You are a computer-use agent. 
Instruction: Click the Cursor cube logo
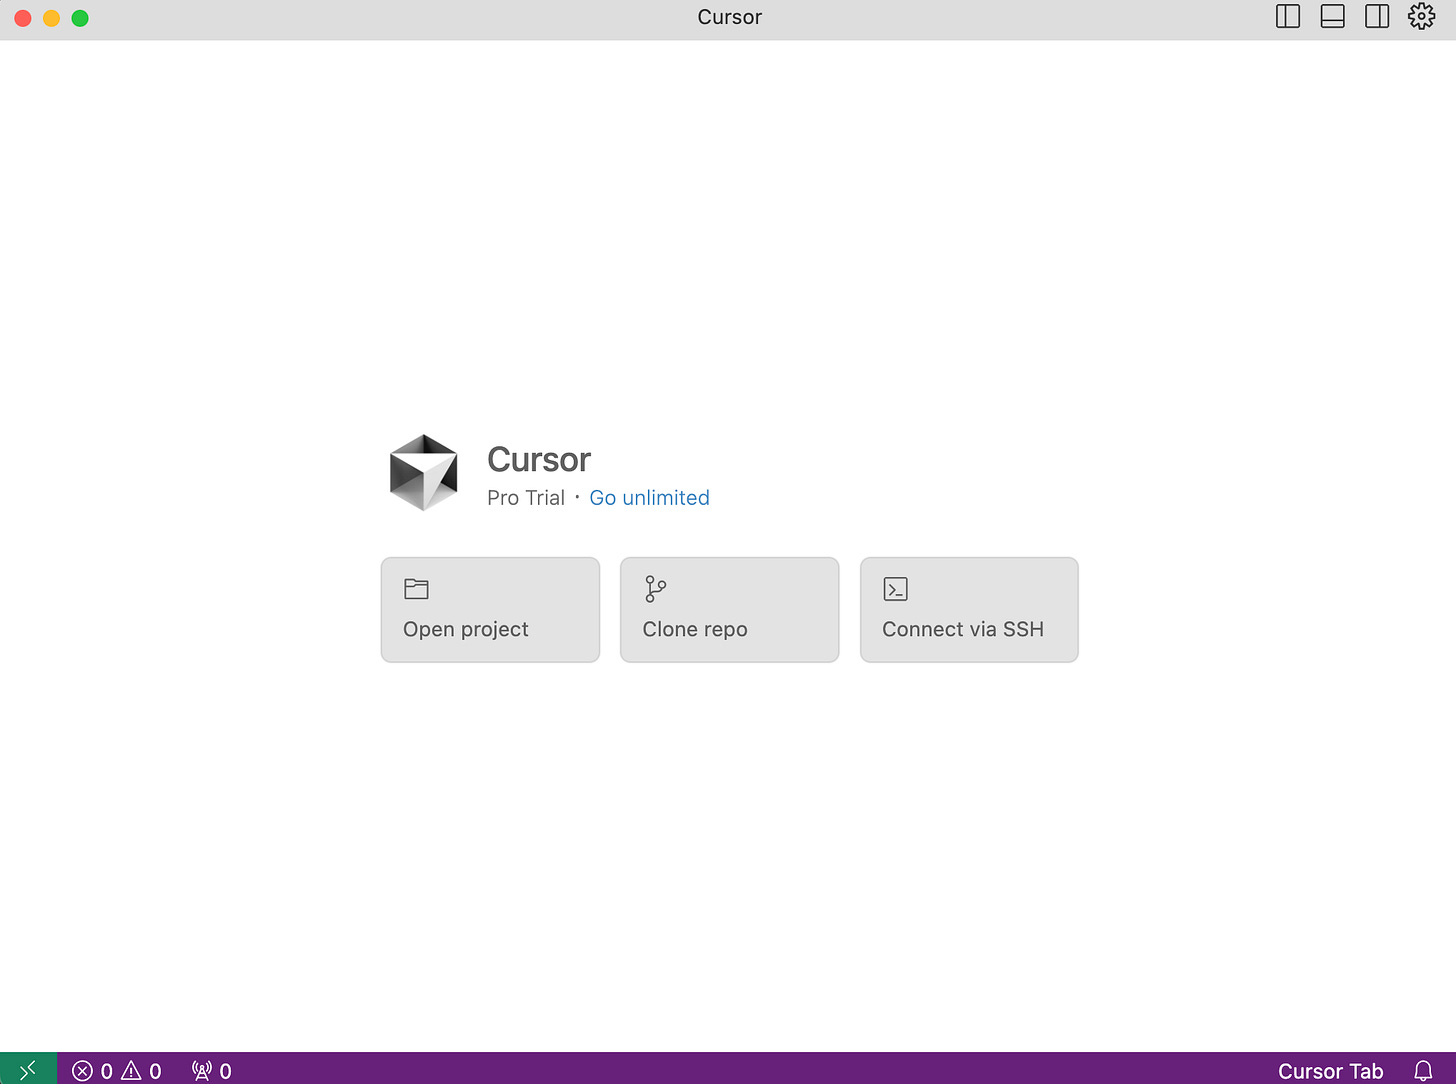424,472
